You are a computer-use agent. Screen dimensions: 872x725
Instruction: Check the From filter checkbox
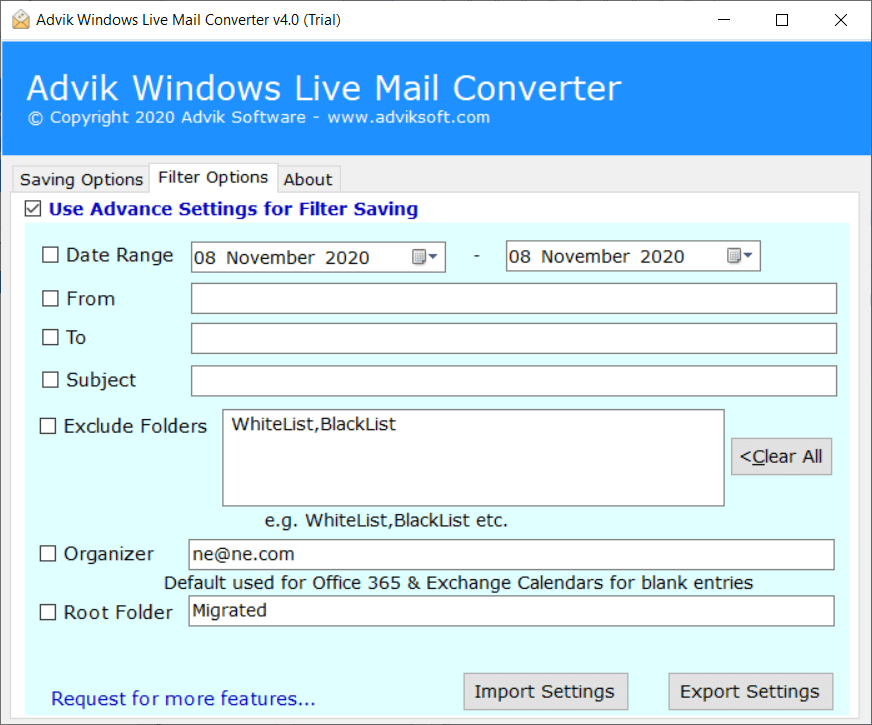tap(49, 297)
